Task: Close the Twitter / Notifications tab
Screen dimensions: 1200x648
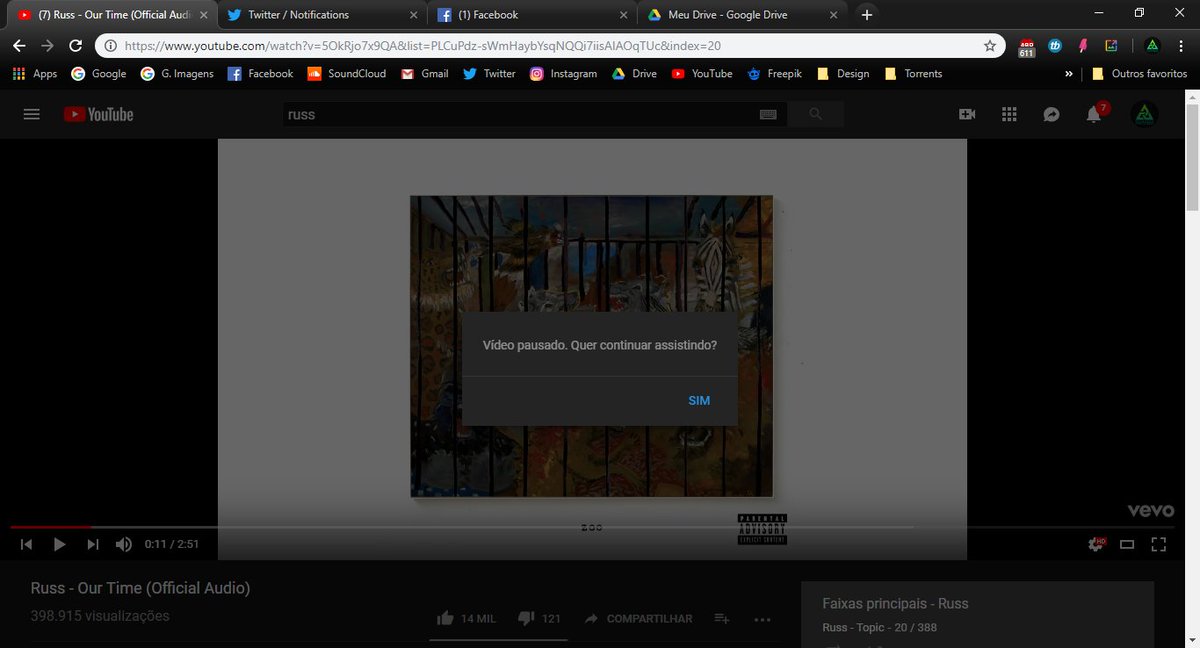Action: [x=416, y=15]
